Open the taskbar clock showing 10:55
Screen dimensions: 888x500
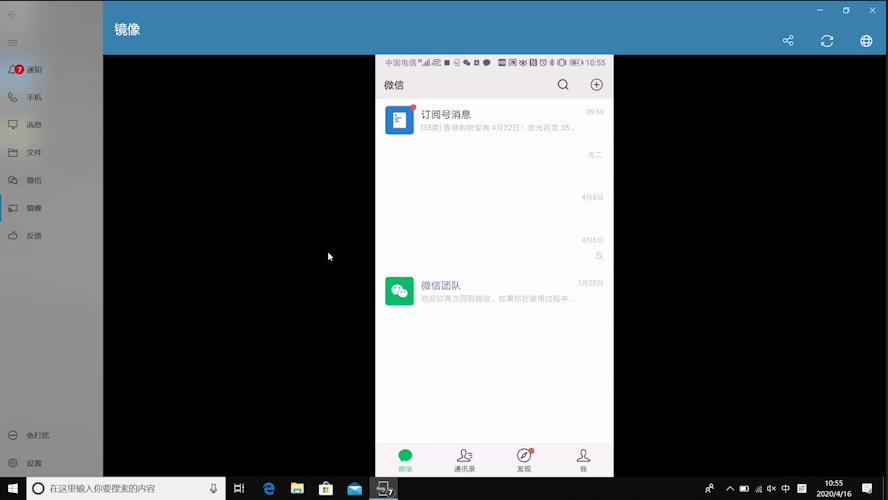pyautogui.click(x=834, y=488)
